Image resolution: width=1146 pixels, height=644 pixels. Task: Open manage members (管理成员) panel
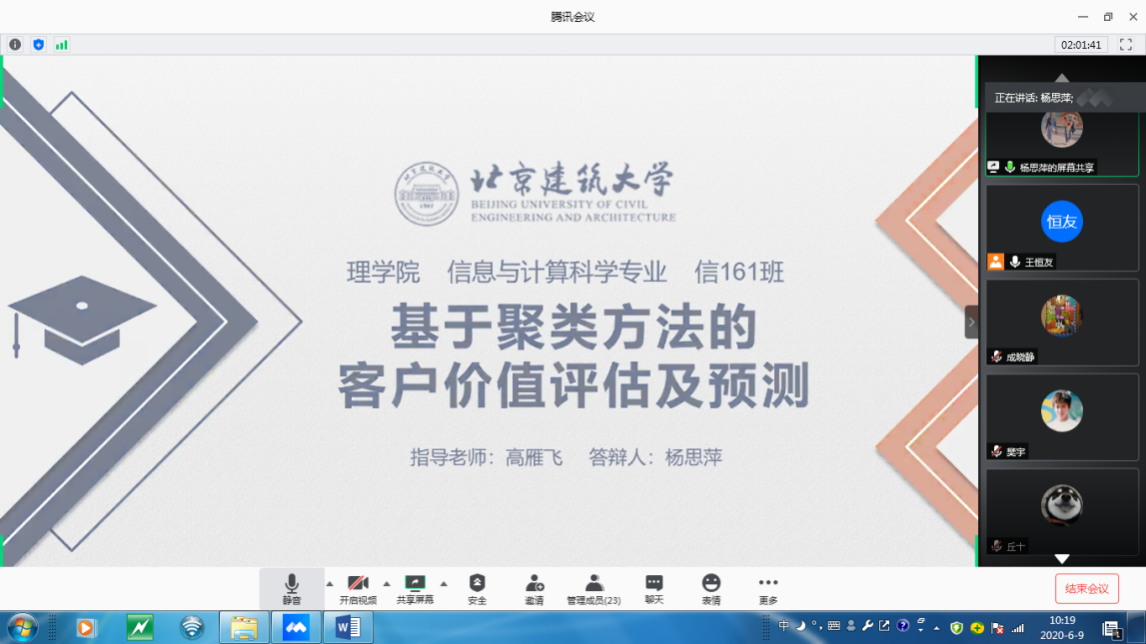click(594, 588)
